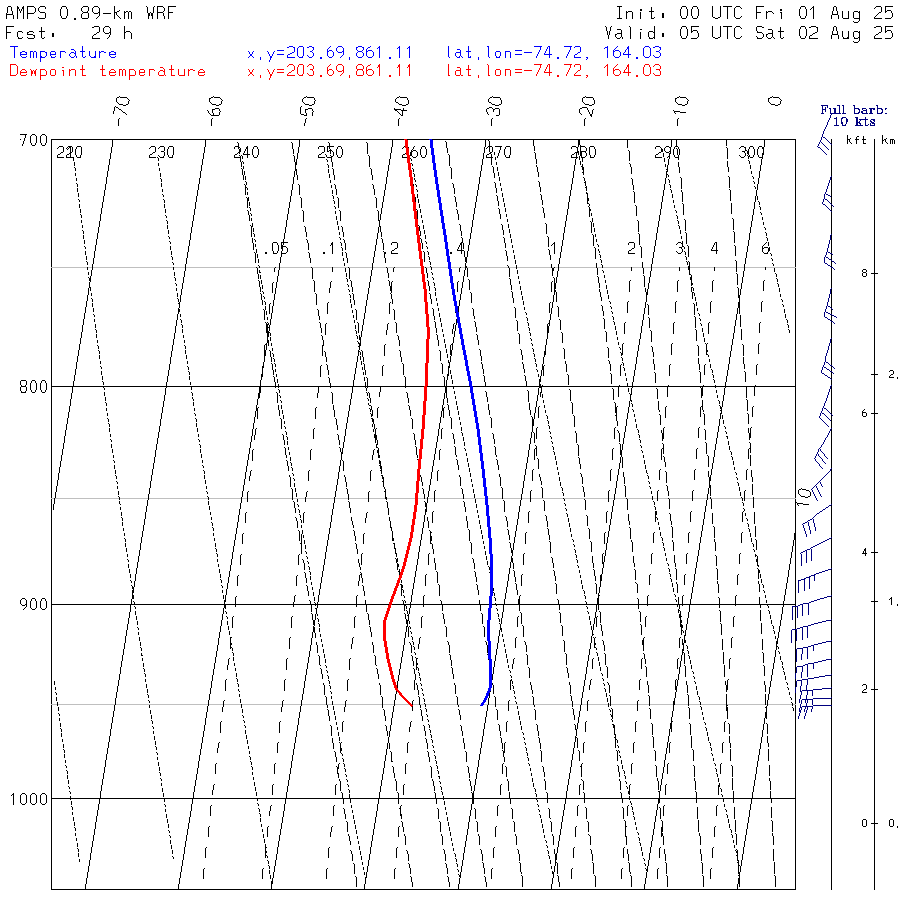Screen dimensions: 900x900
Task: Select the 'Valid: 05 UTC Sat 02 Aug 25' line
Action: tap(749, 33)
